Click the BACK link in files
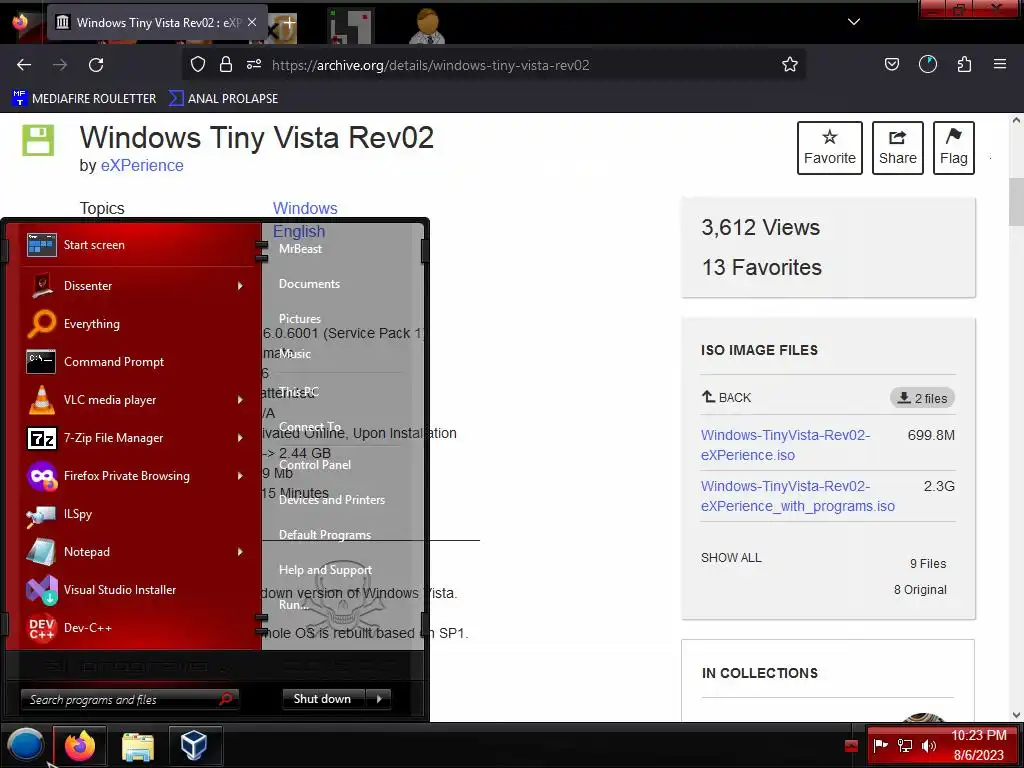 [726, 397]
